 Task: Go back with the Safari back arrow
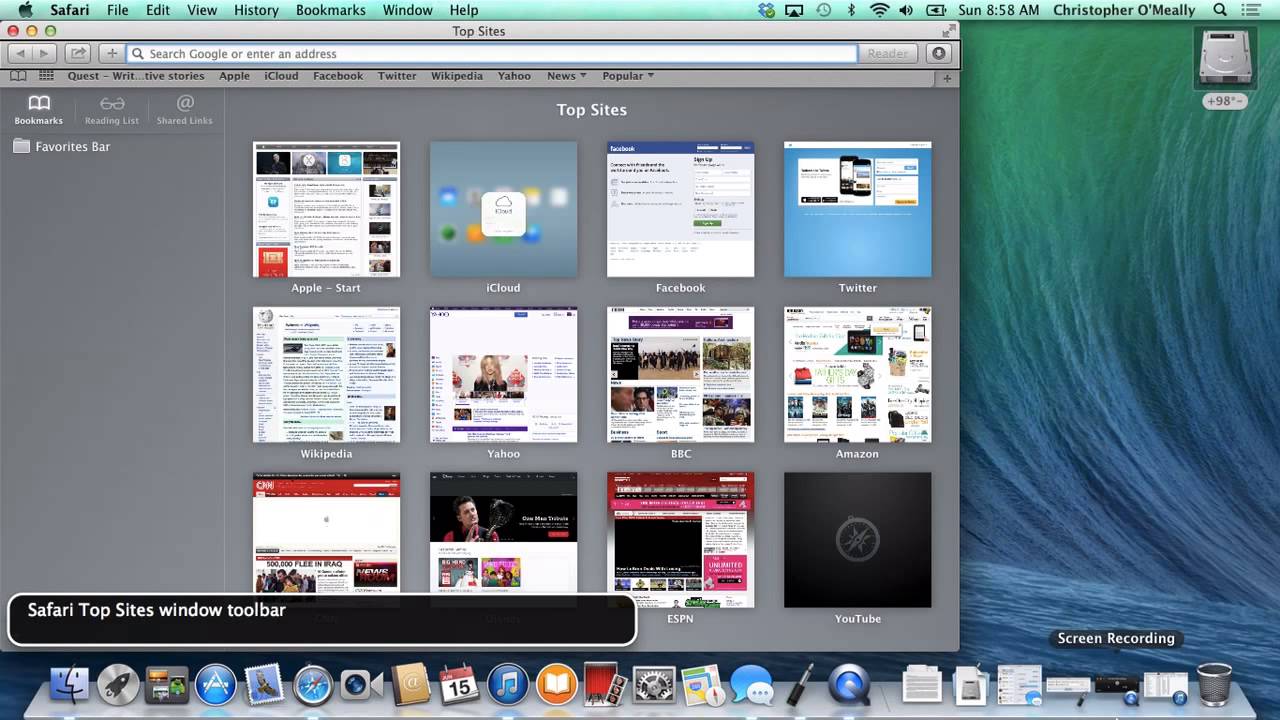(20, 53)
